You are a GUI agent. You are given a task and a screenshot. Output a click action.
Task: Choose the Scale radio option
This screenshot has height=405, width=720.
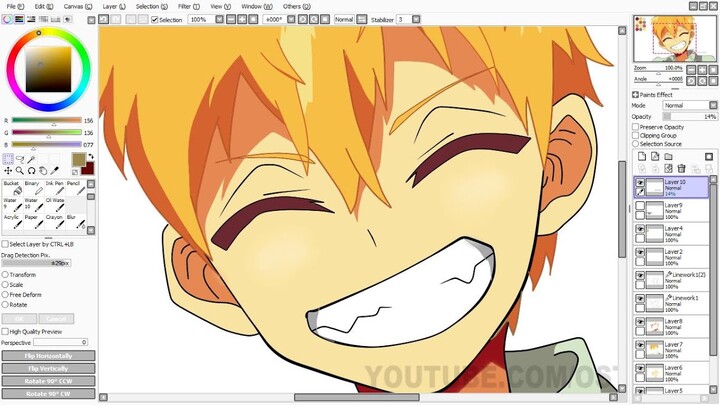point(5,285)
